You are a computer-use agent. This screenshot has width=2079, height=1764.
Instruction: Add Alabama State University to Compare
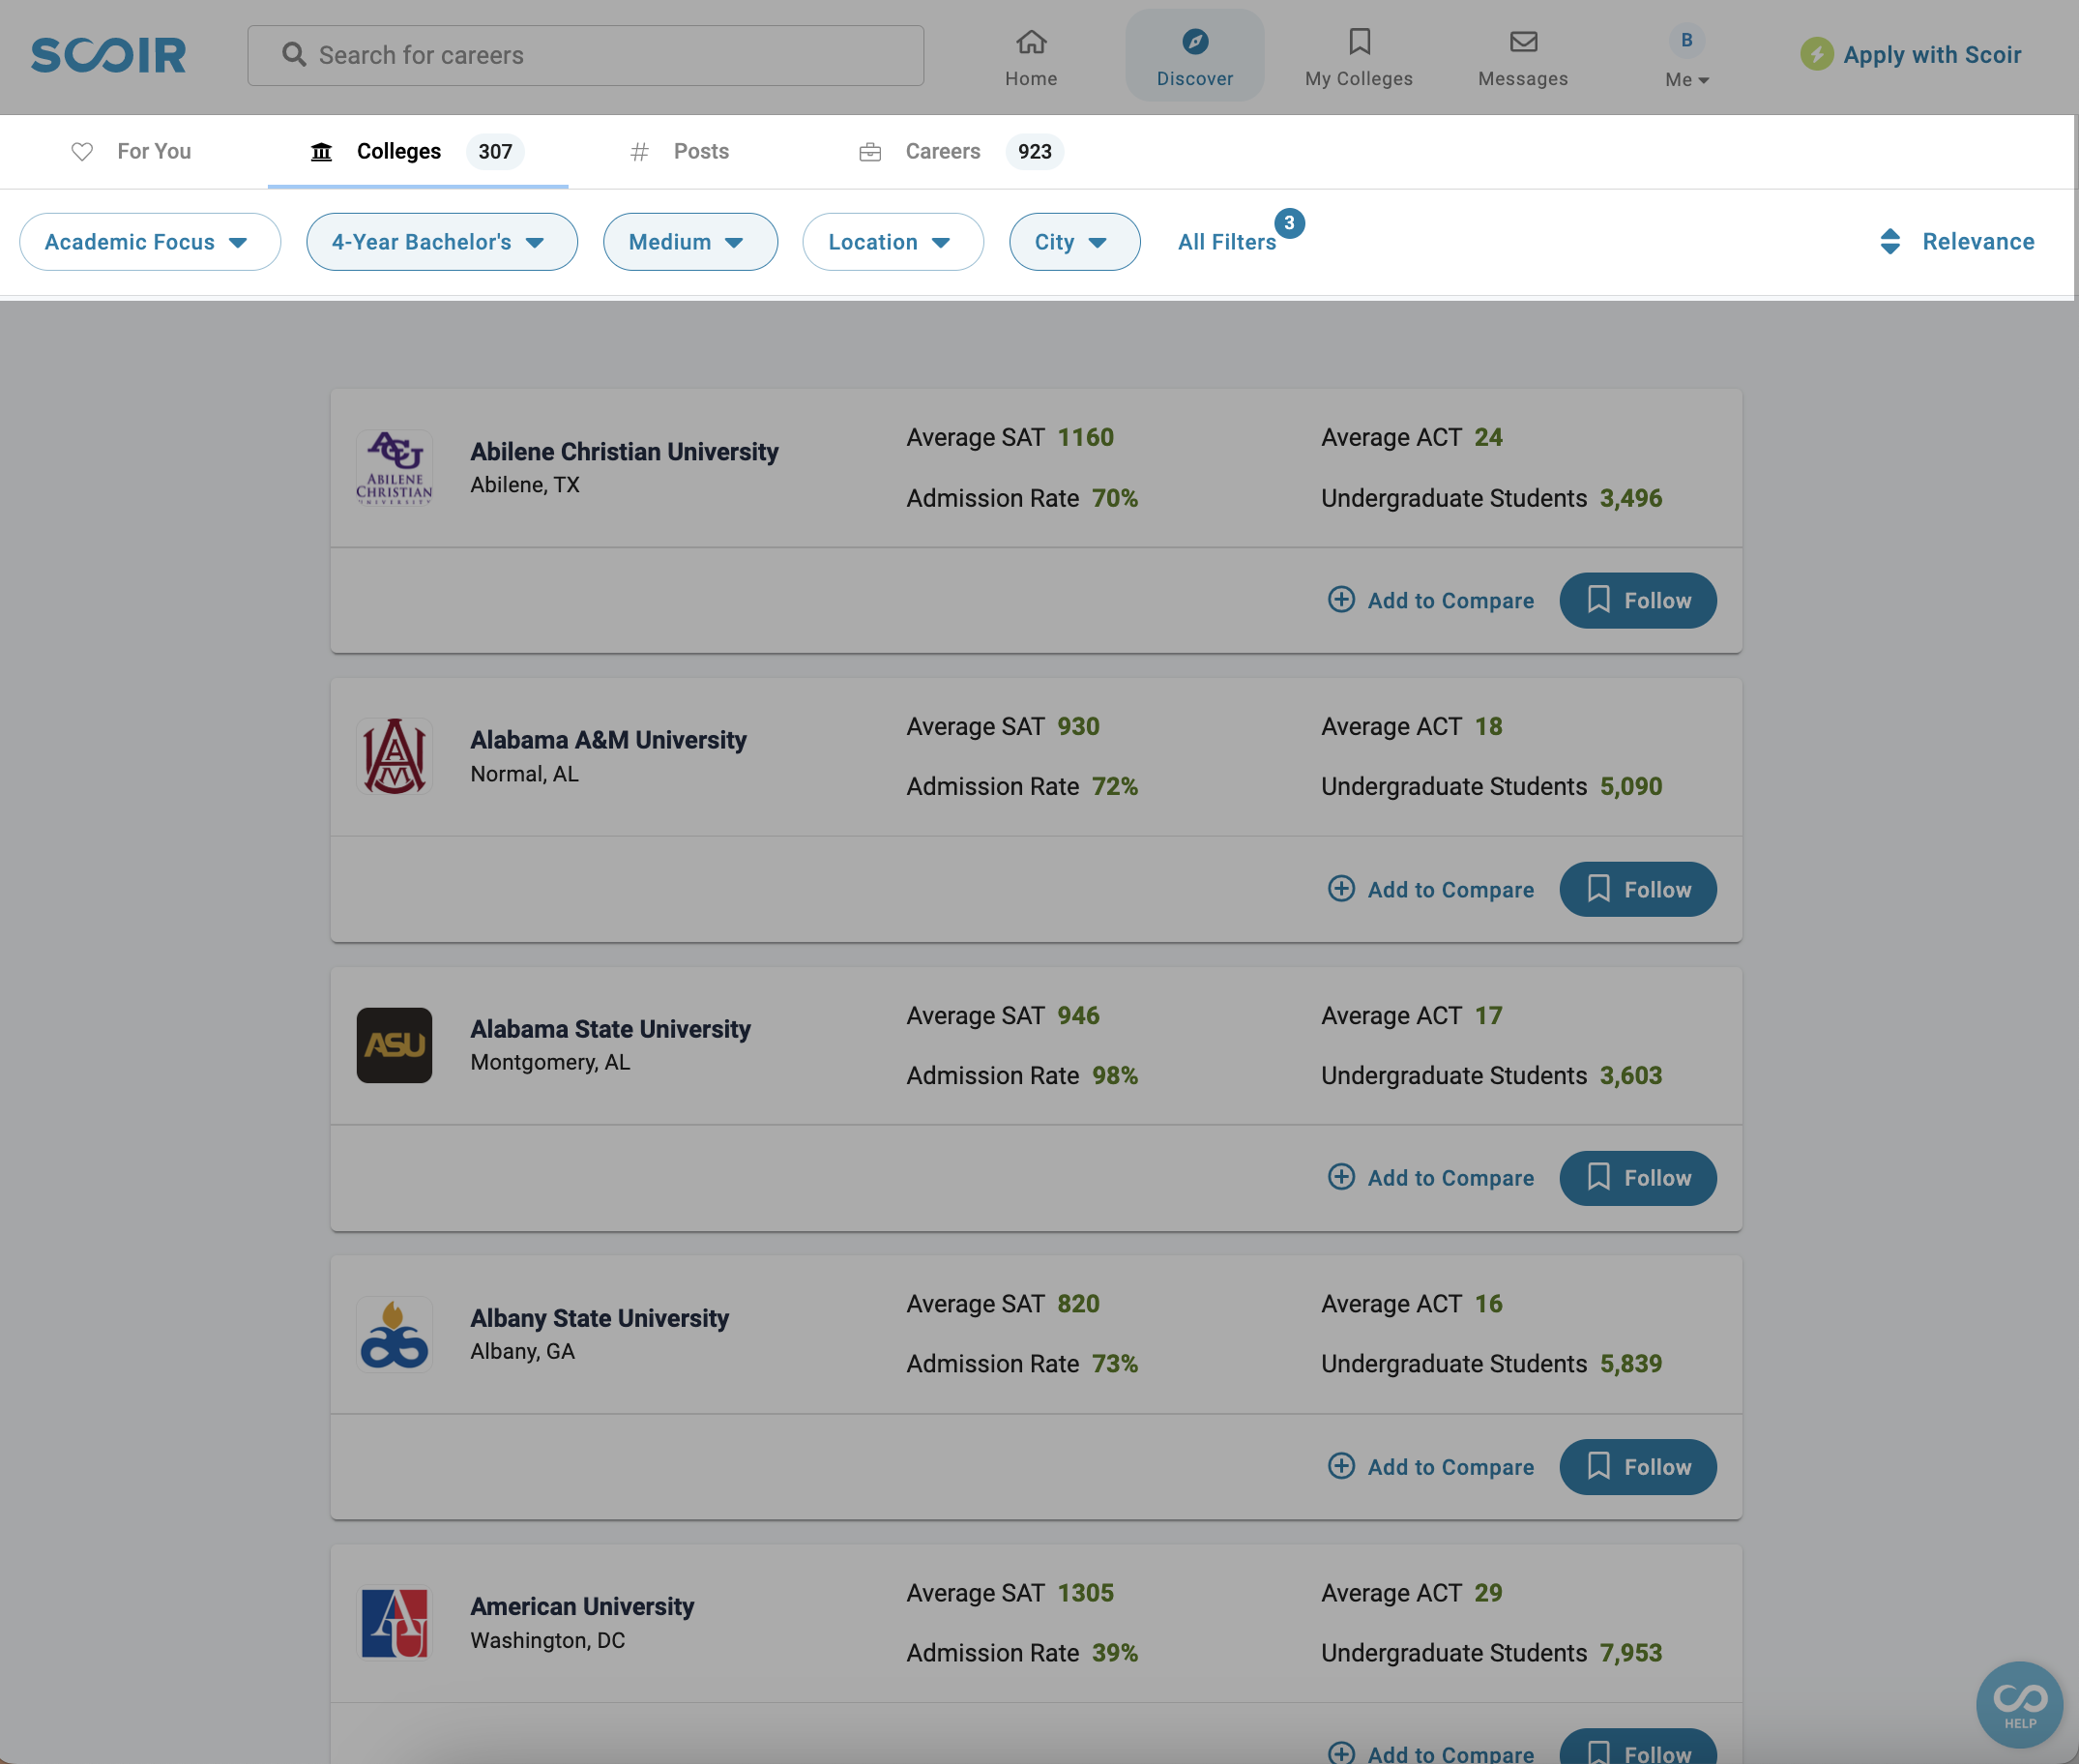coord(1431,1177)
